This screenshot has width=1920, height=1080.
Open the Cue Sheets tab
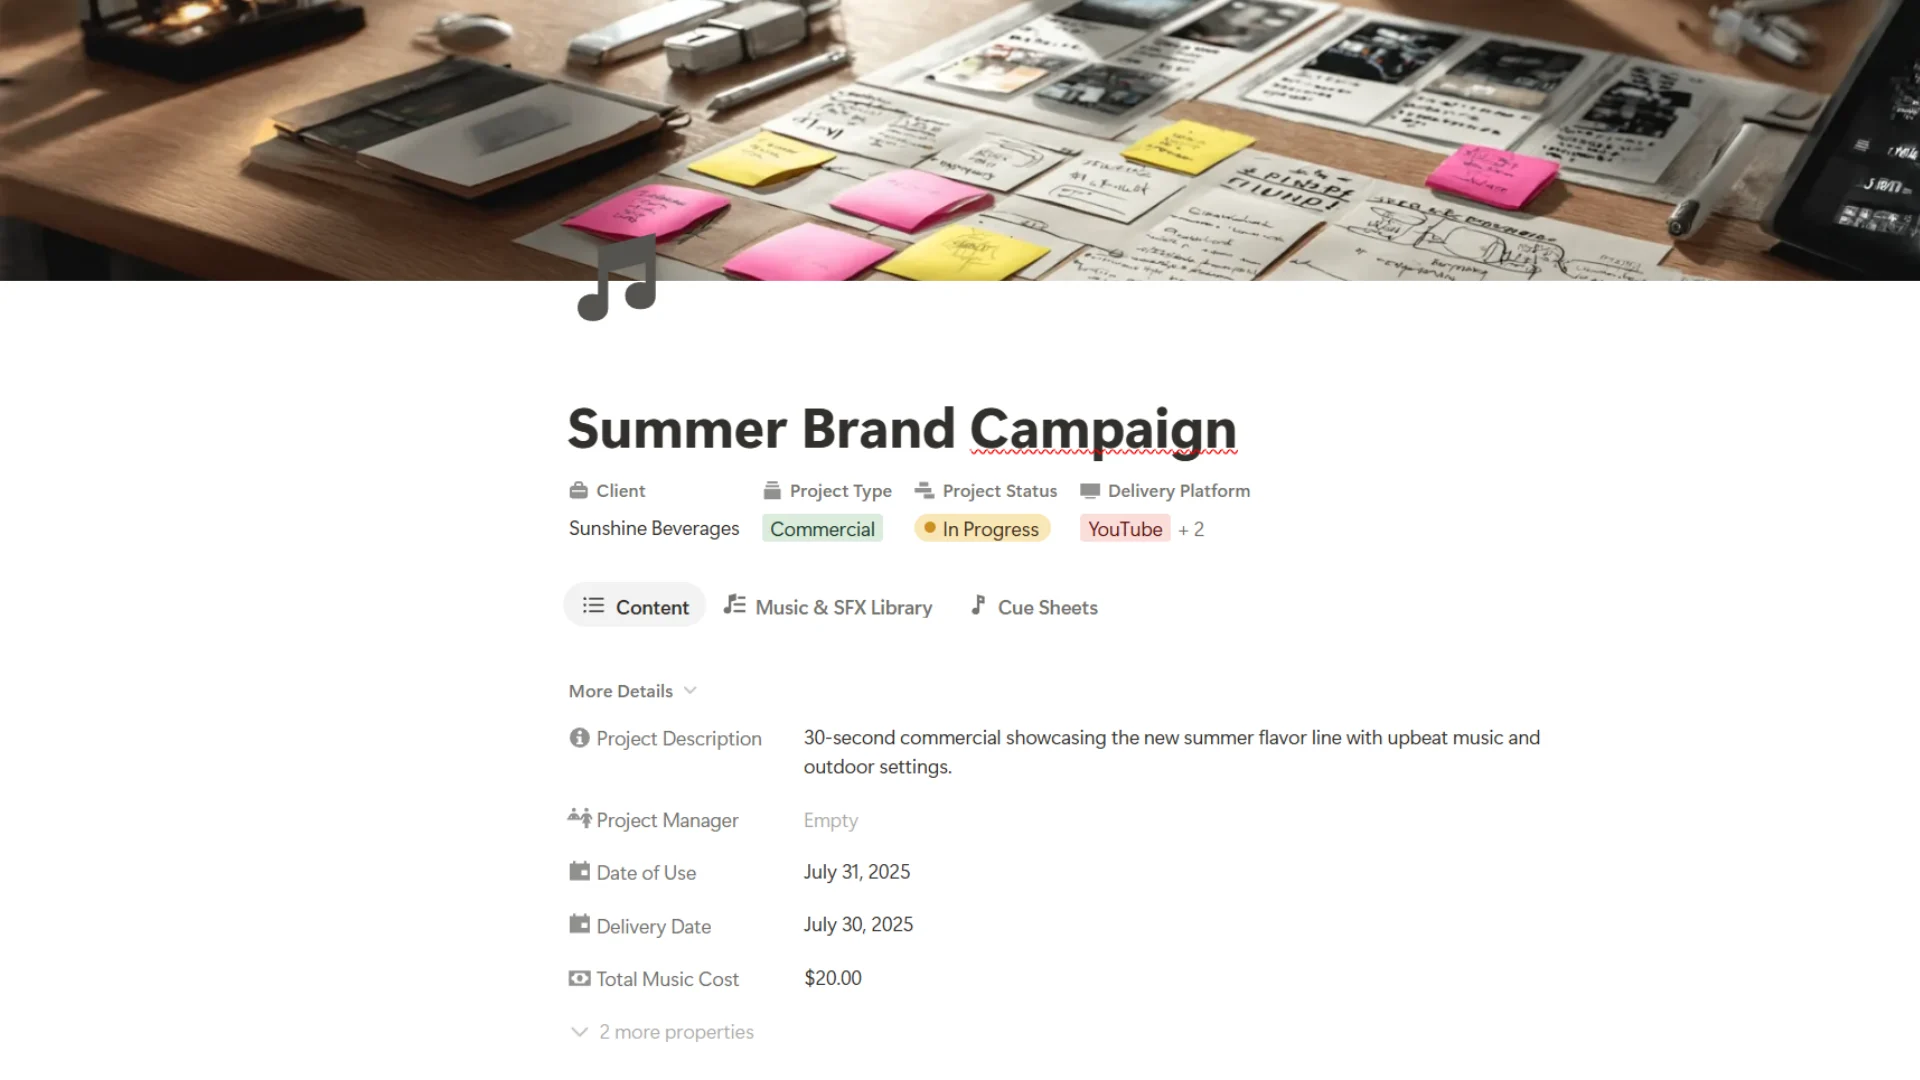point(1034,607)
